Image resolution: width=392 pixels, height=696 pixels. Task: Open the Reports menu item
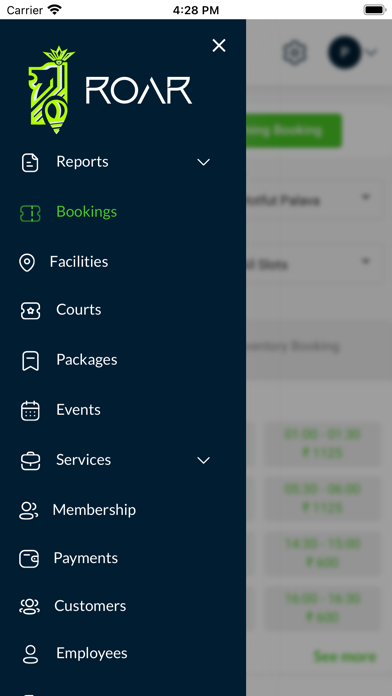click(x=82, y=162)
